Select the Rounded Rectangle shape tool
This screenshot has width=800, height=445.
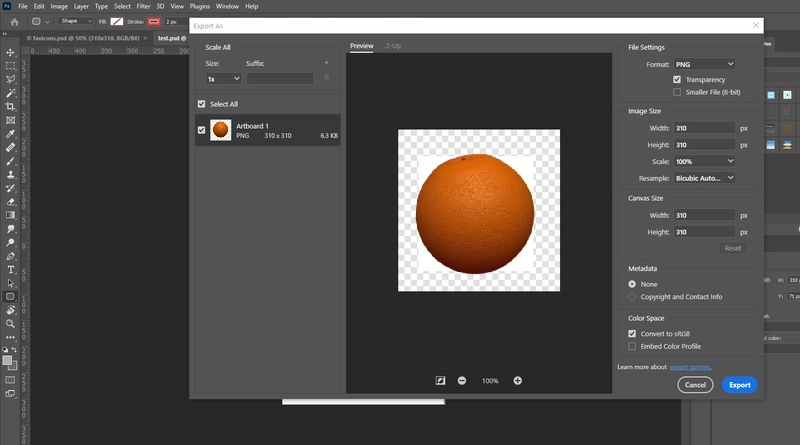pyautogui.click(x=10, y=296)
